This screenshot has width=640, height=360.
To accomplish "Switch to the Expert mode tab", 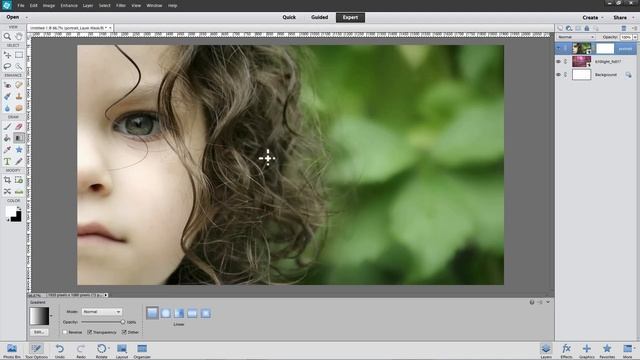I will point(350,18).
